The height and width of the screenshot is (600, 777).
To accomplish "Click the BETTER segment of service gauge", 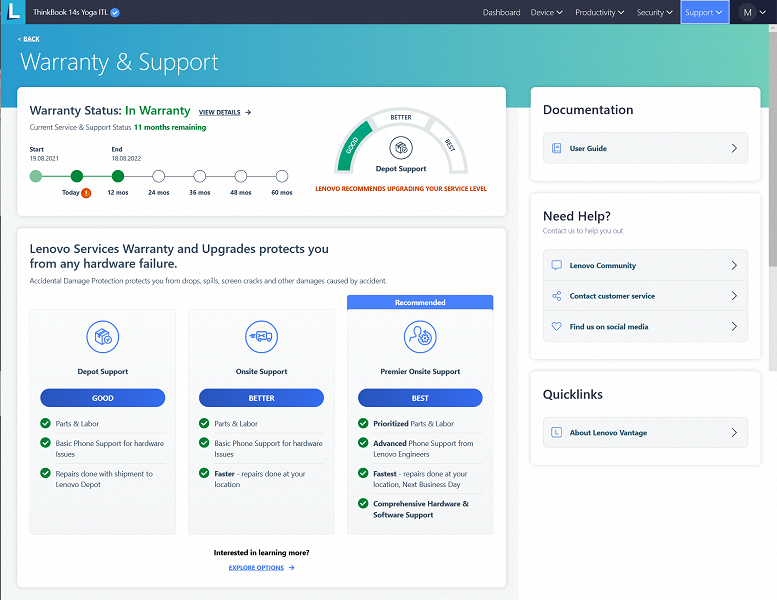I will click(x=401, y=117).
